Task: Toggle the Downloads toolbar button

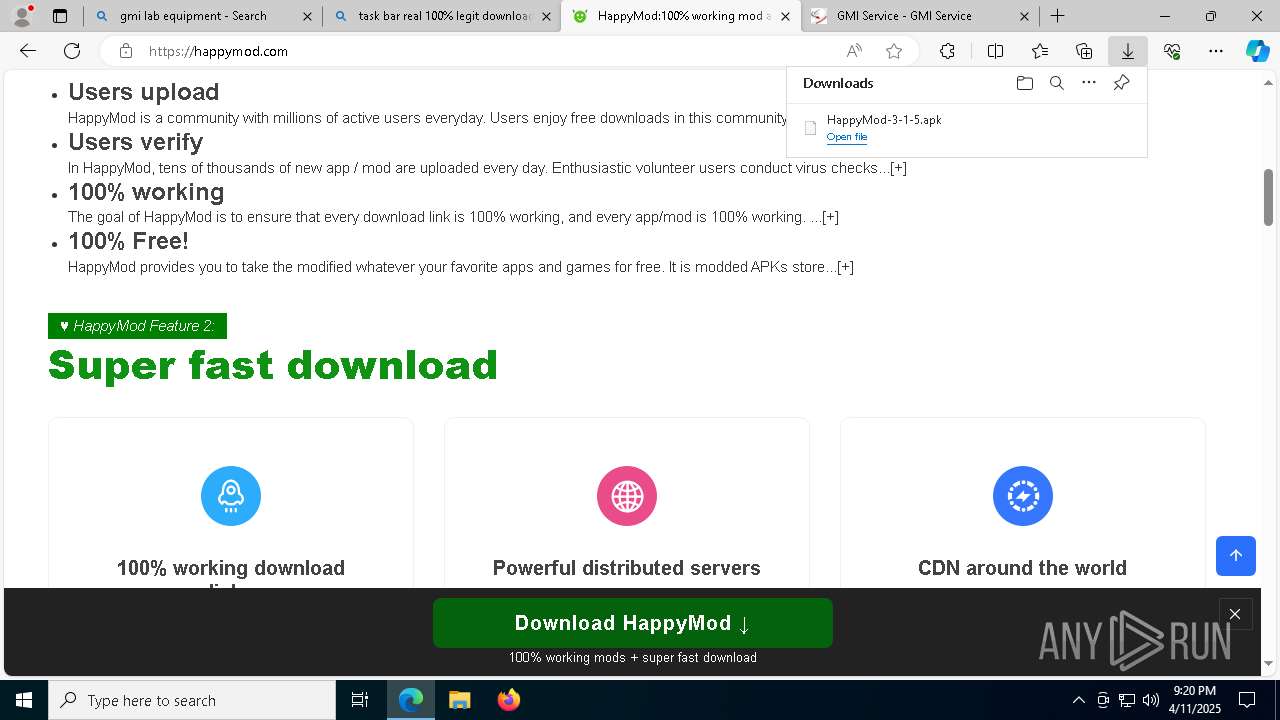Action: tap(1128, 51)
